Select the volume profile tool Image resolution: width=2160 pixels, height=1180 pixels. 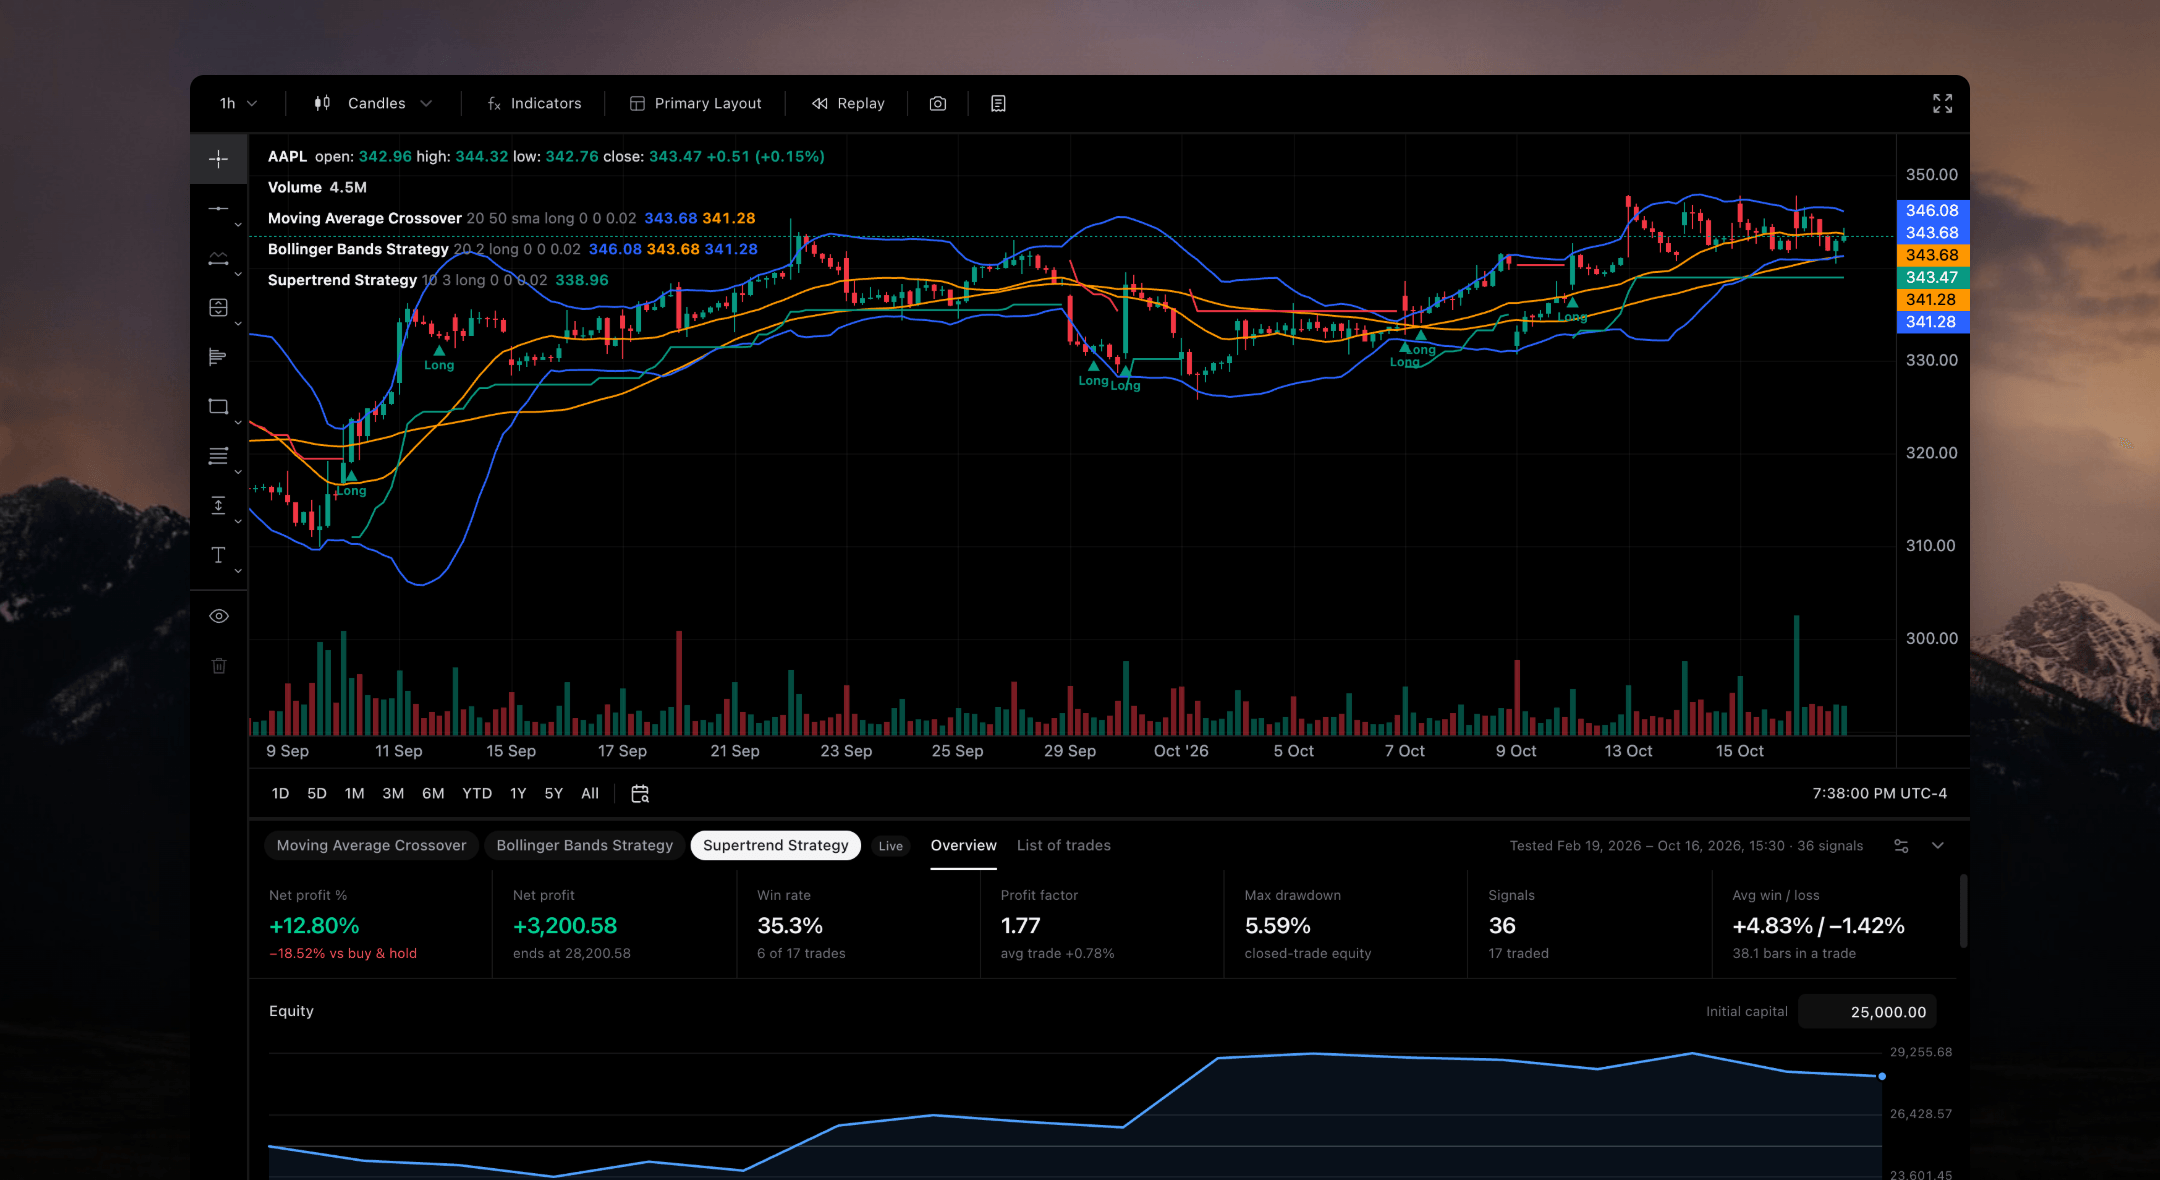(x=218, y=357)
